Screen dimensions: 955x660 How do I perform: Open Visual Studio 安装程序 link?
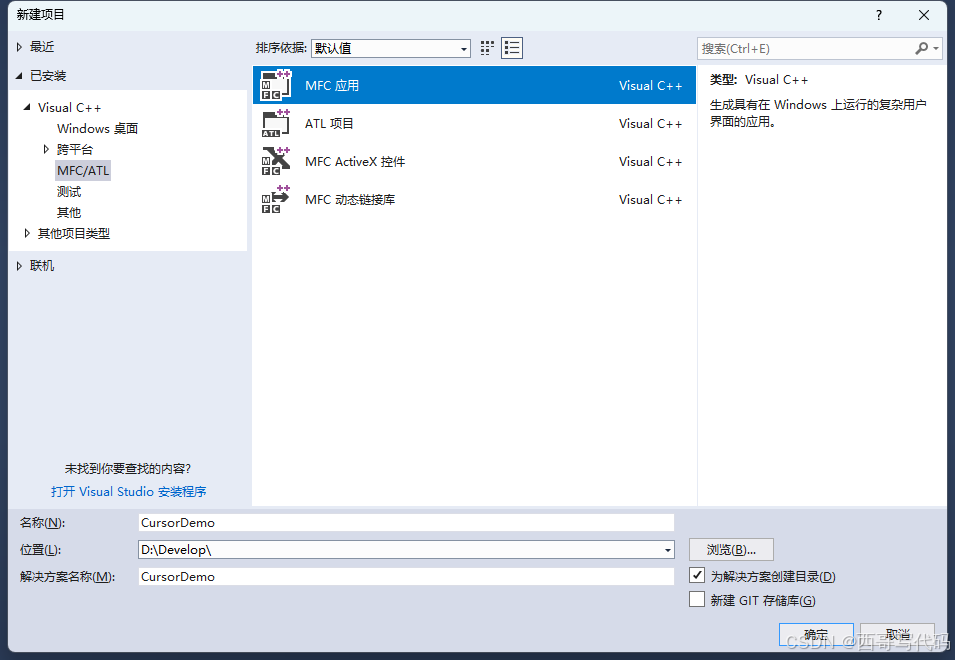tap(129, 491)
